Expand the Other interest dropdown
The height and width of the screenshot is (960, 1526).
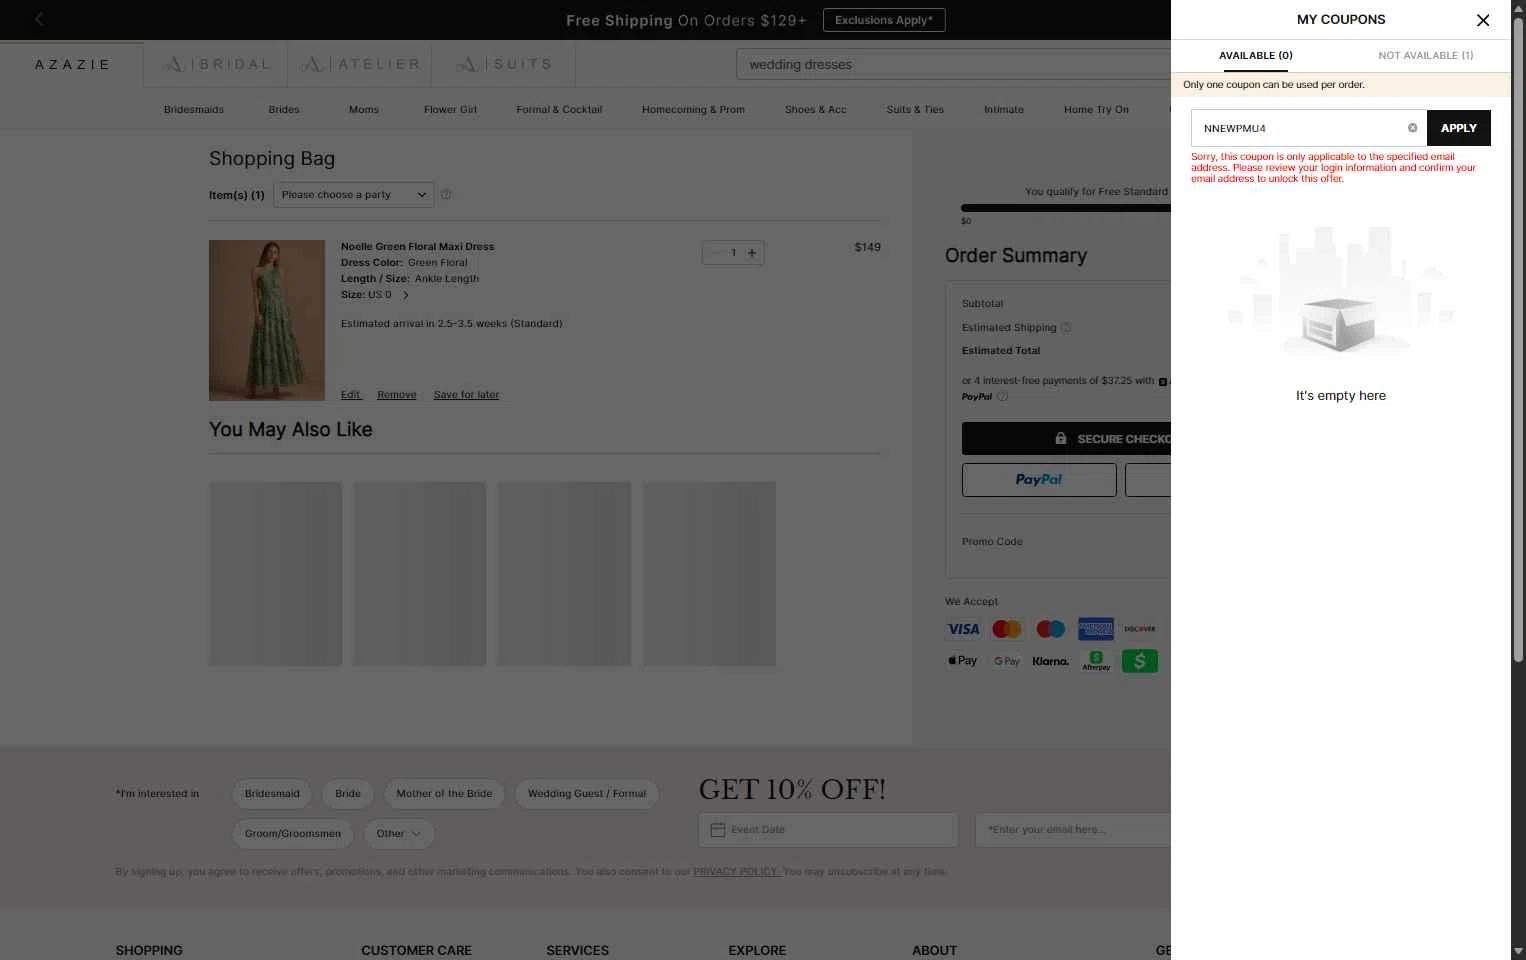(x=399, y=834)
